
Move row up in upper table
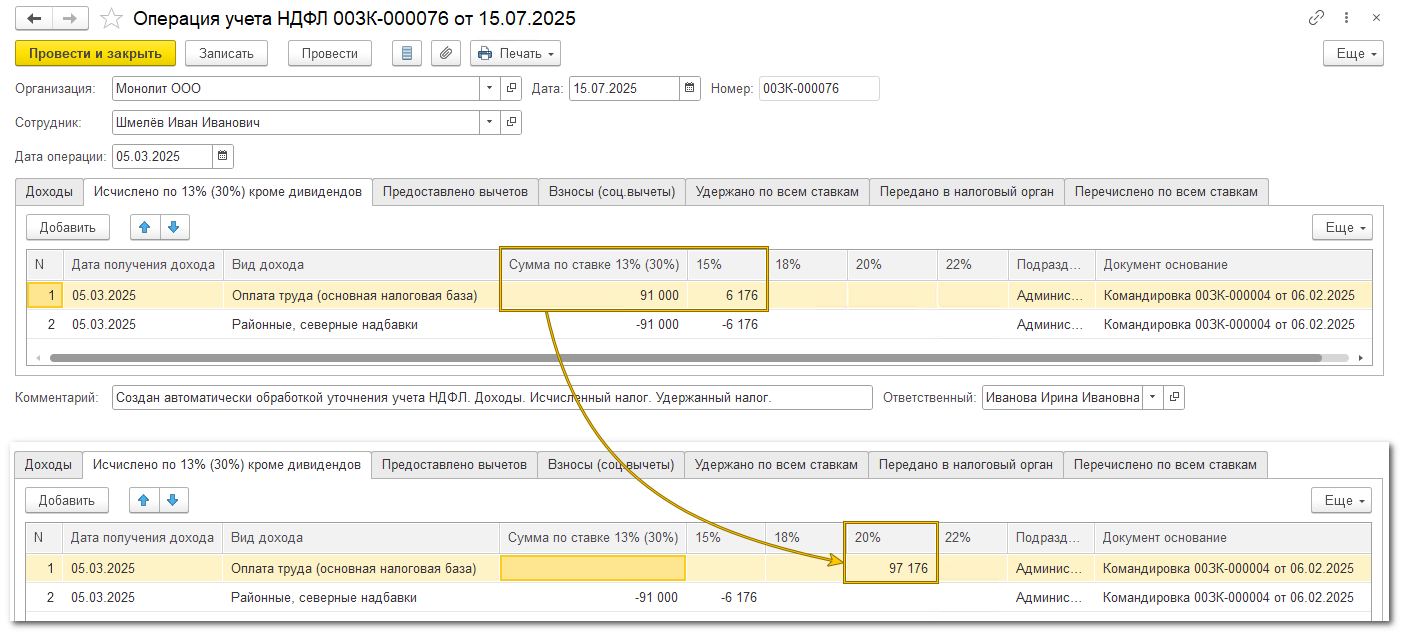(145, 227)
